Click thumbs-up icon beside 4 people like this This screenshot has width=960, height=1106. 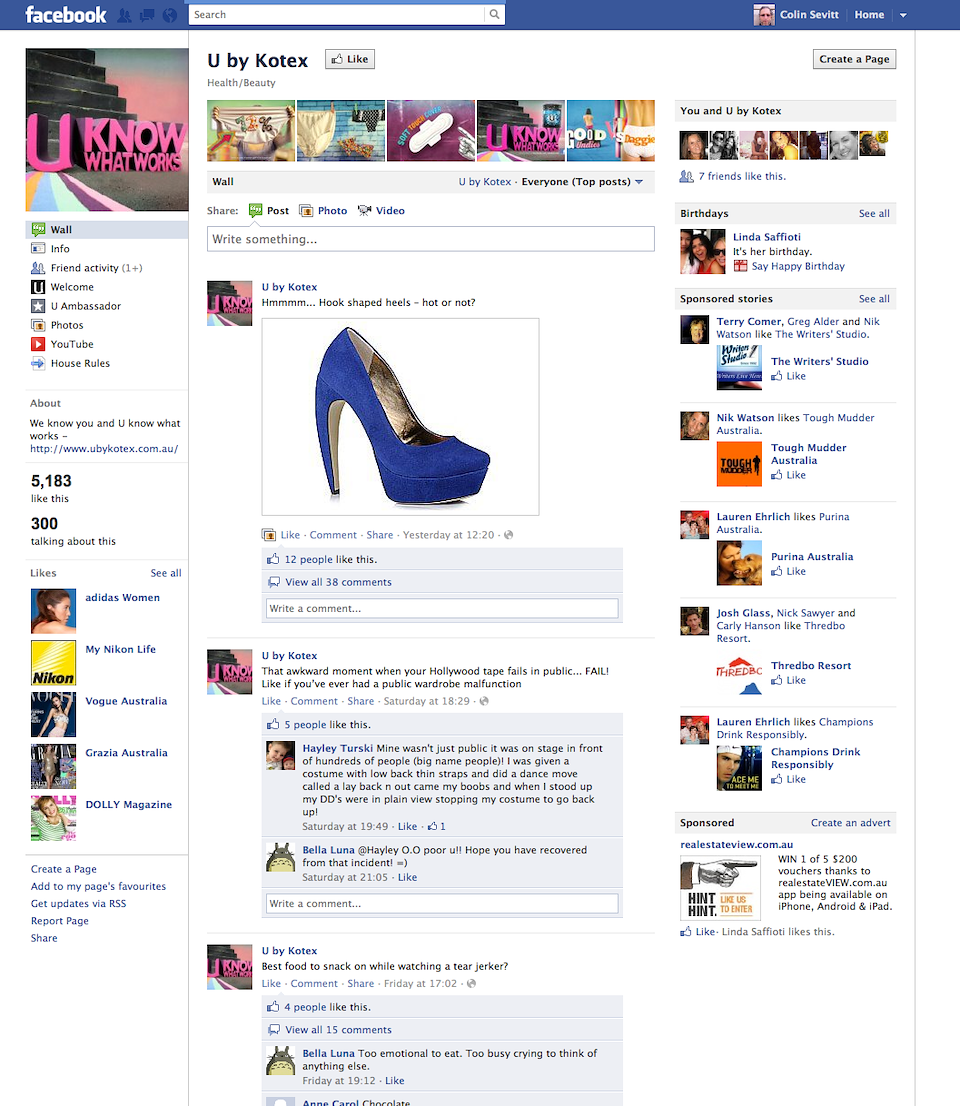[x=273, y=1007]
